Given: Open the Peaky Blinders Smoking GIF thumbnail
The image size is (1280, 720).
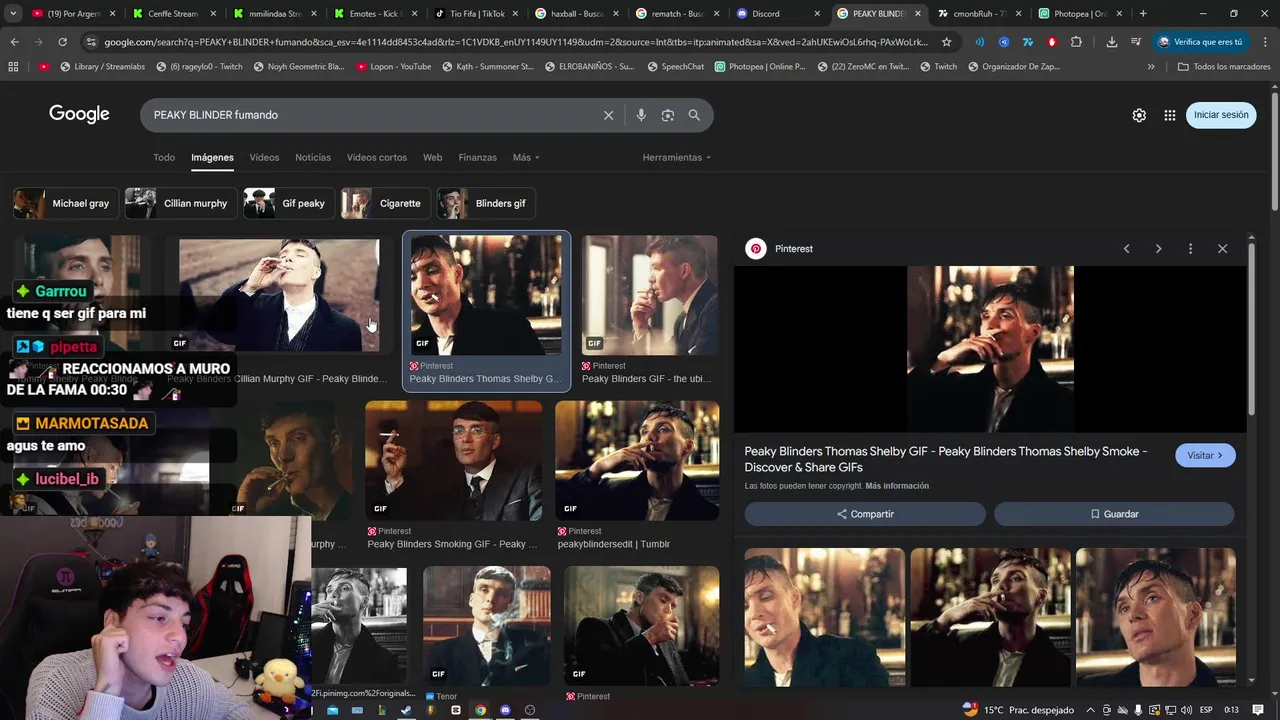Looking at the screenshot, I should (454, 461).
